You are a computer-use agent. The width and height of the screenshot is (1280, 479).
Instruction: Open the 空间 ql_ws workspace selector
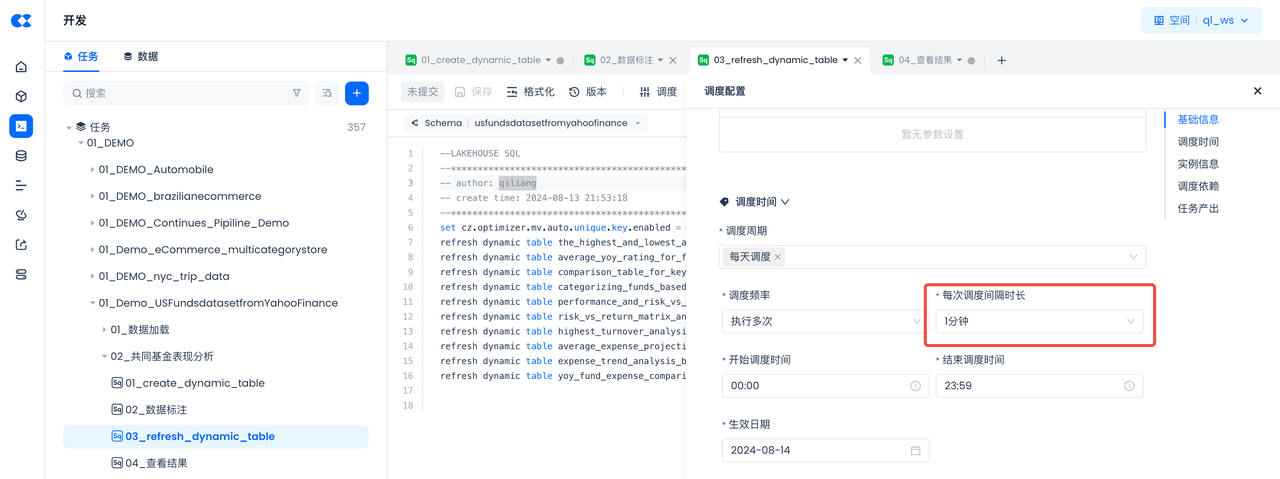click(x=1201, y=20)
